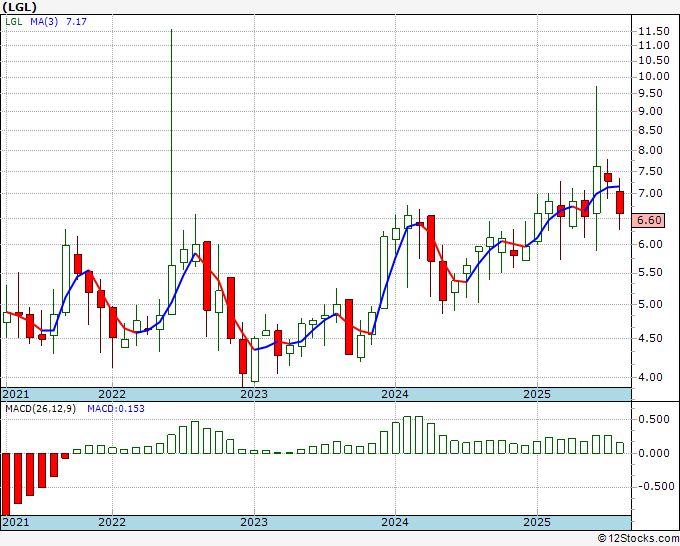
Task: Click the last green MACD histogram bar
Action: (620, 448)
